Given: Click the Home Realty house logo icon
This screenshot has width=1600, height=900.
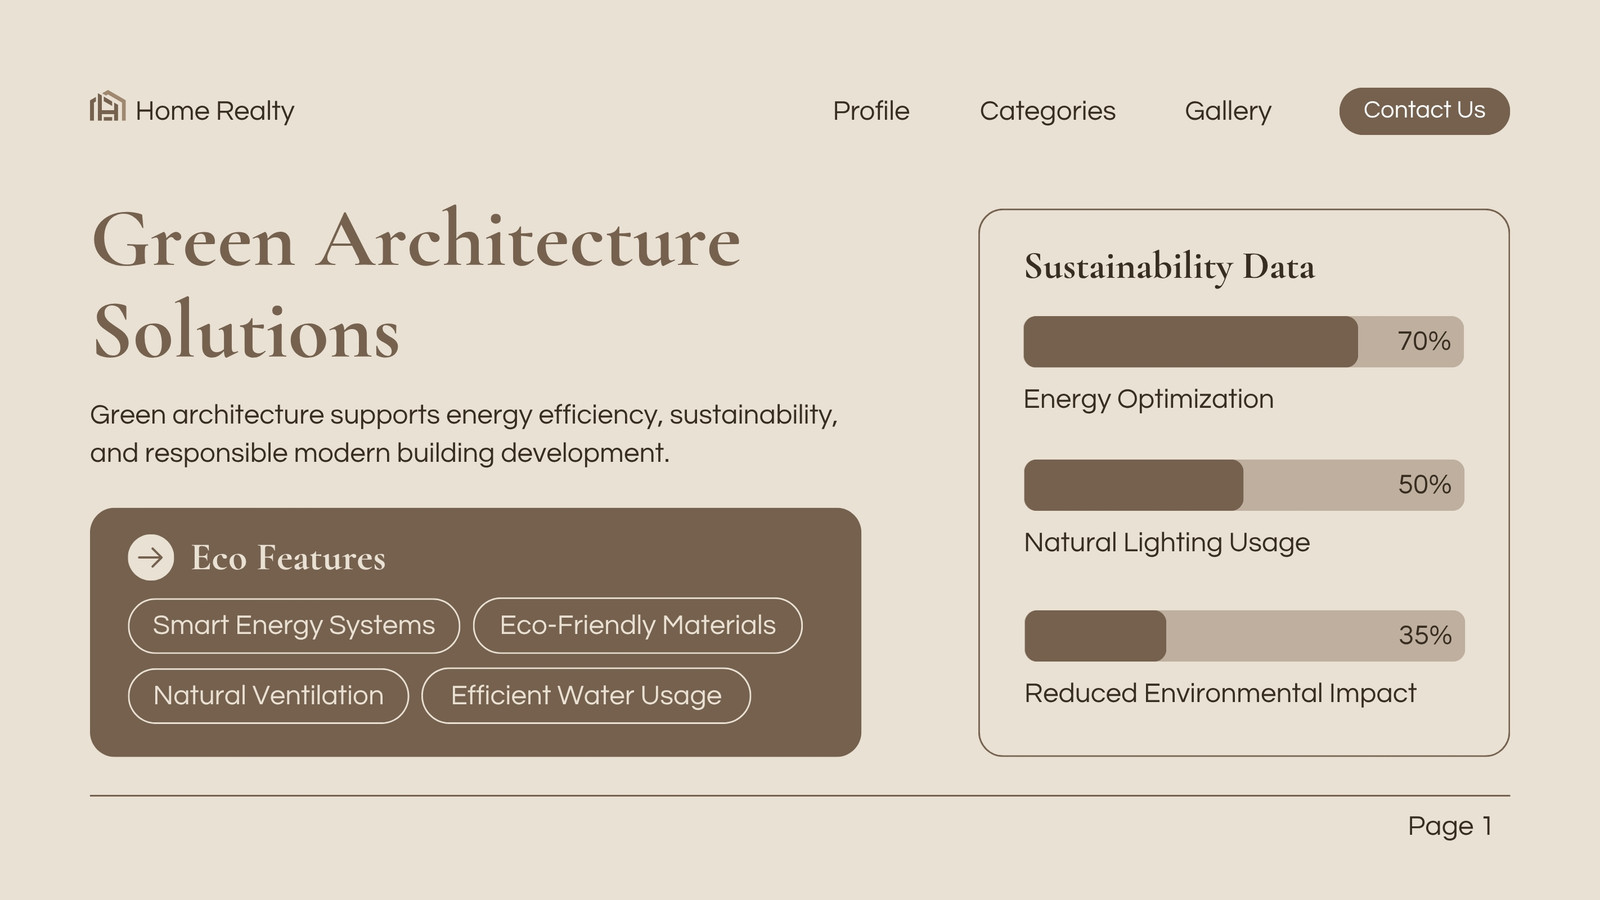Looking at the screenshot, I should (x=107, y=107).
